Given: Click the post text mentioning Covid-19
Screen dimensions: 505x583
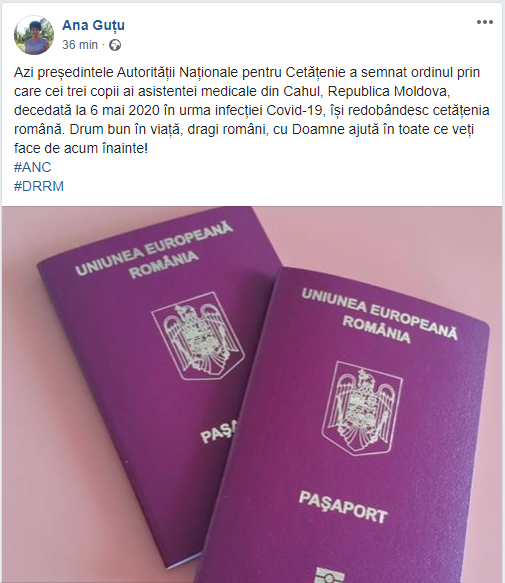Looking at the screenshot, I should pos(251,110).
